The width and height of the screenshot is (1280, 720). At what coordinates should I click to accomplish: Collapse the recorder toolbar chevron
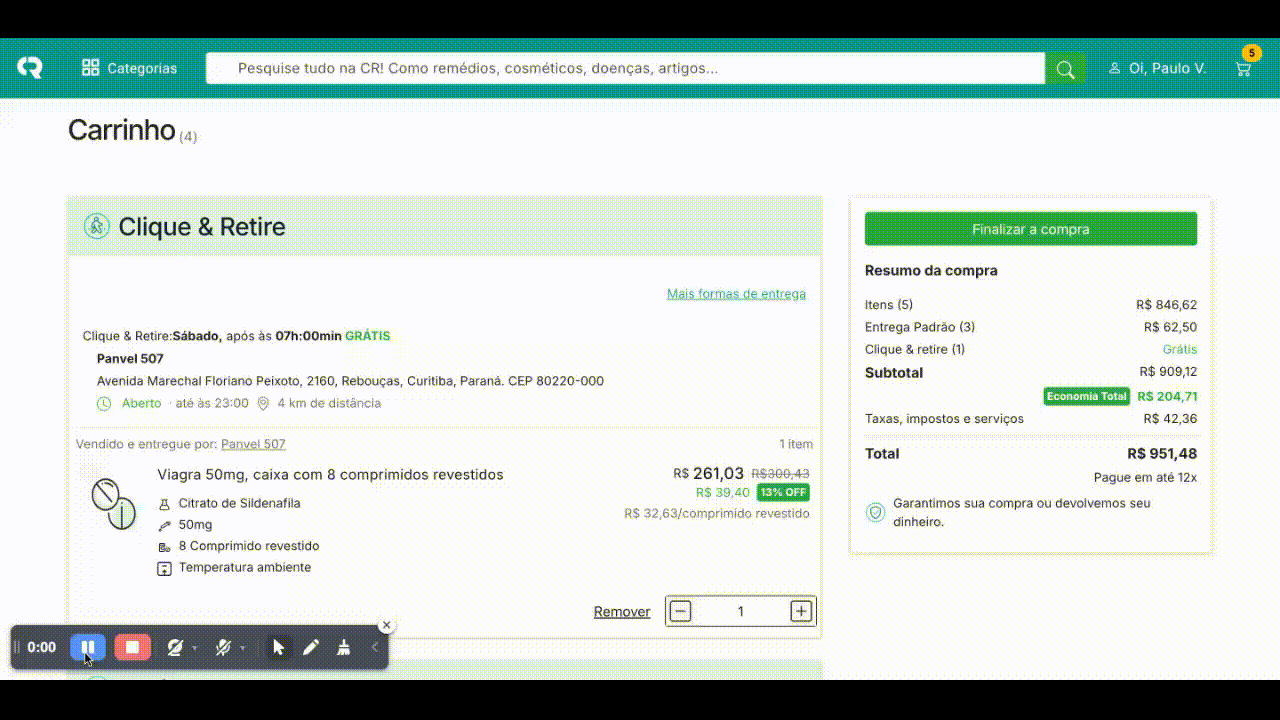click(x=375, y=648)
